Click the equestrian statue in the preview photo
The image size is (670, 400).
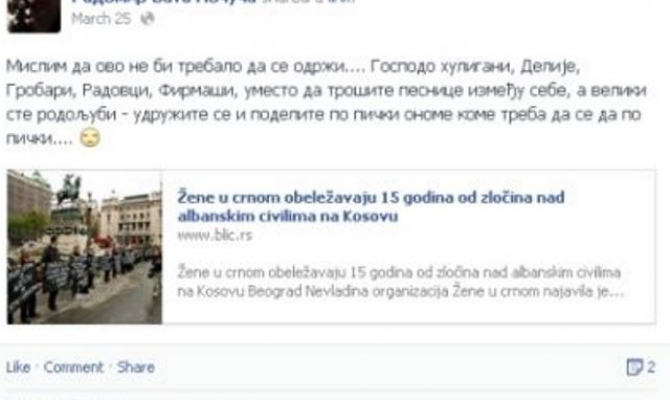pyautogui.click(x=69, y=189)
